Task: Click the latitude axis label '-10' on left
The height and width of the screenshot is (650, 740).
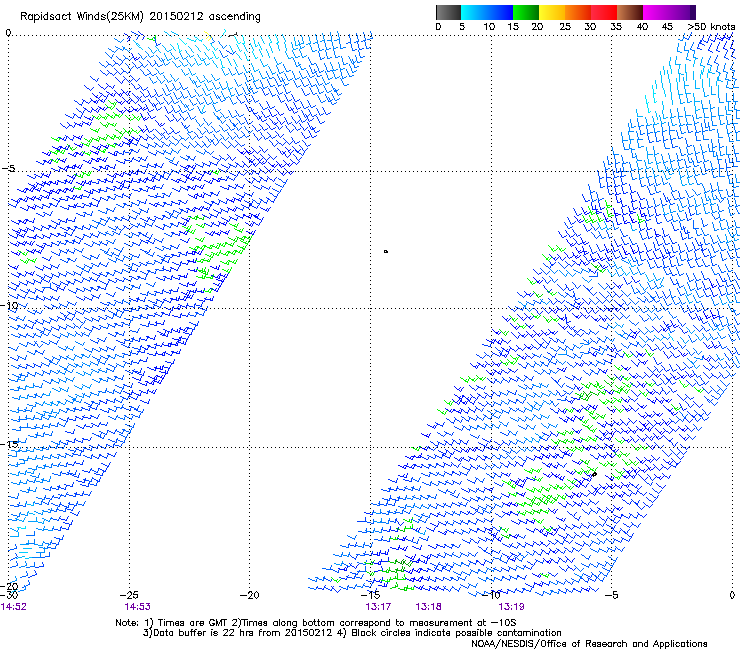Action: (x=9, y=306)
